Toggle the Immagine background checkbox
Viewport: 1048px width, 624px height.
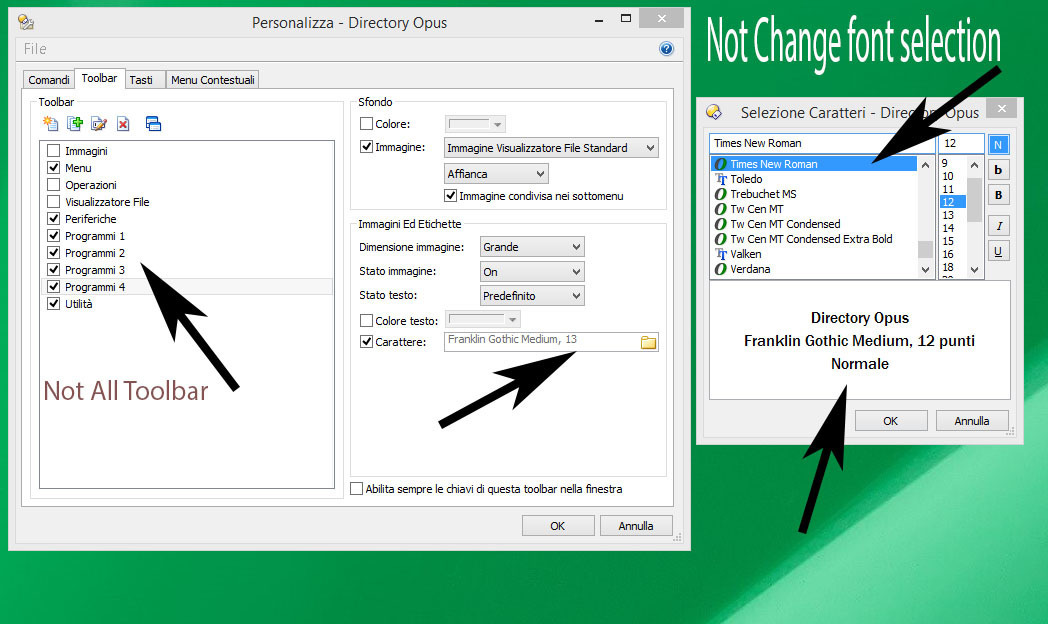366,146
